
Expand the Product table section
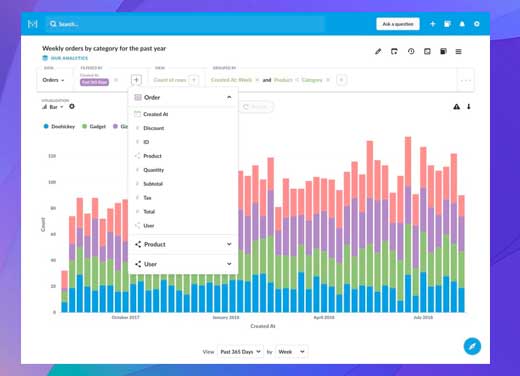pos(183,244)
